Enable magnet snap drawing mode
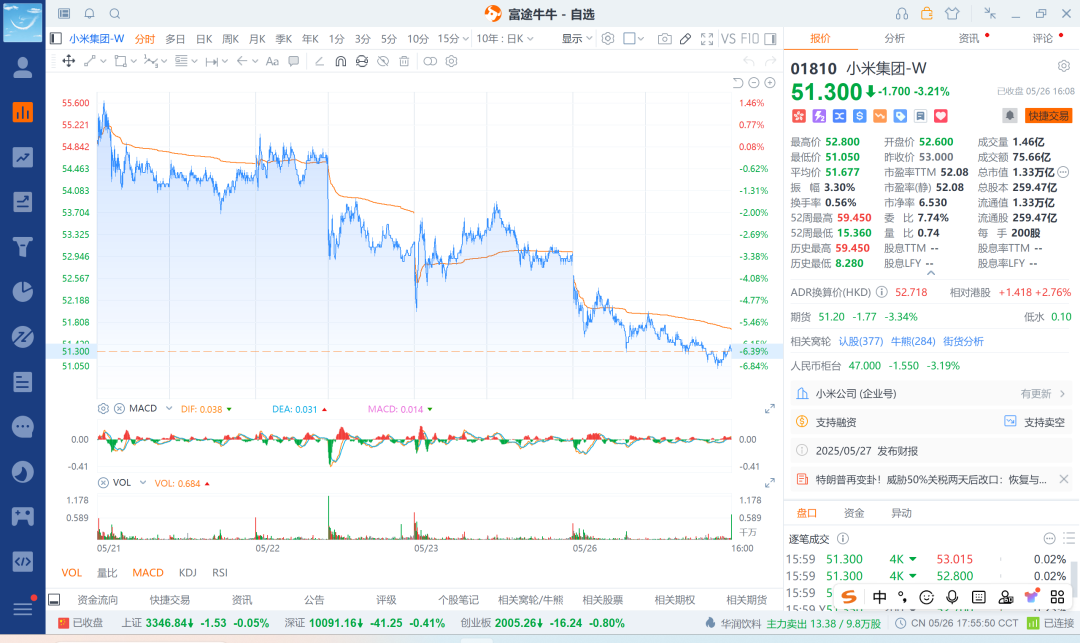This screenshot has width=1080, height=643. point(340,61)
